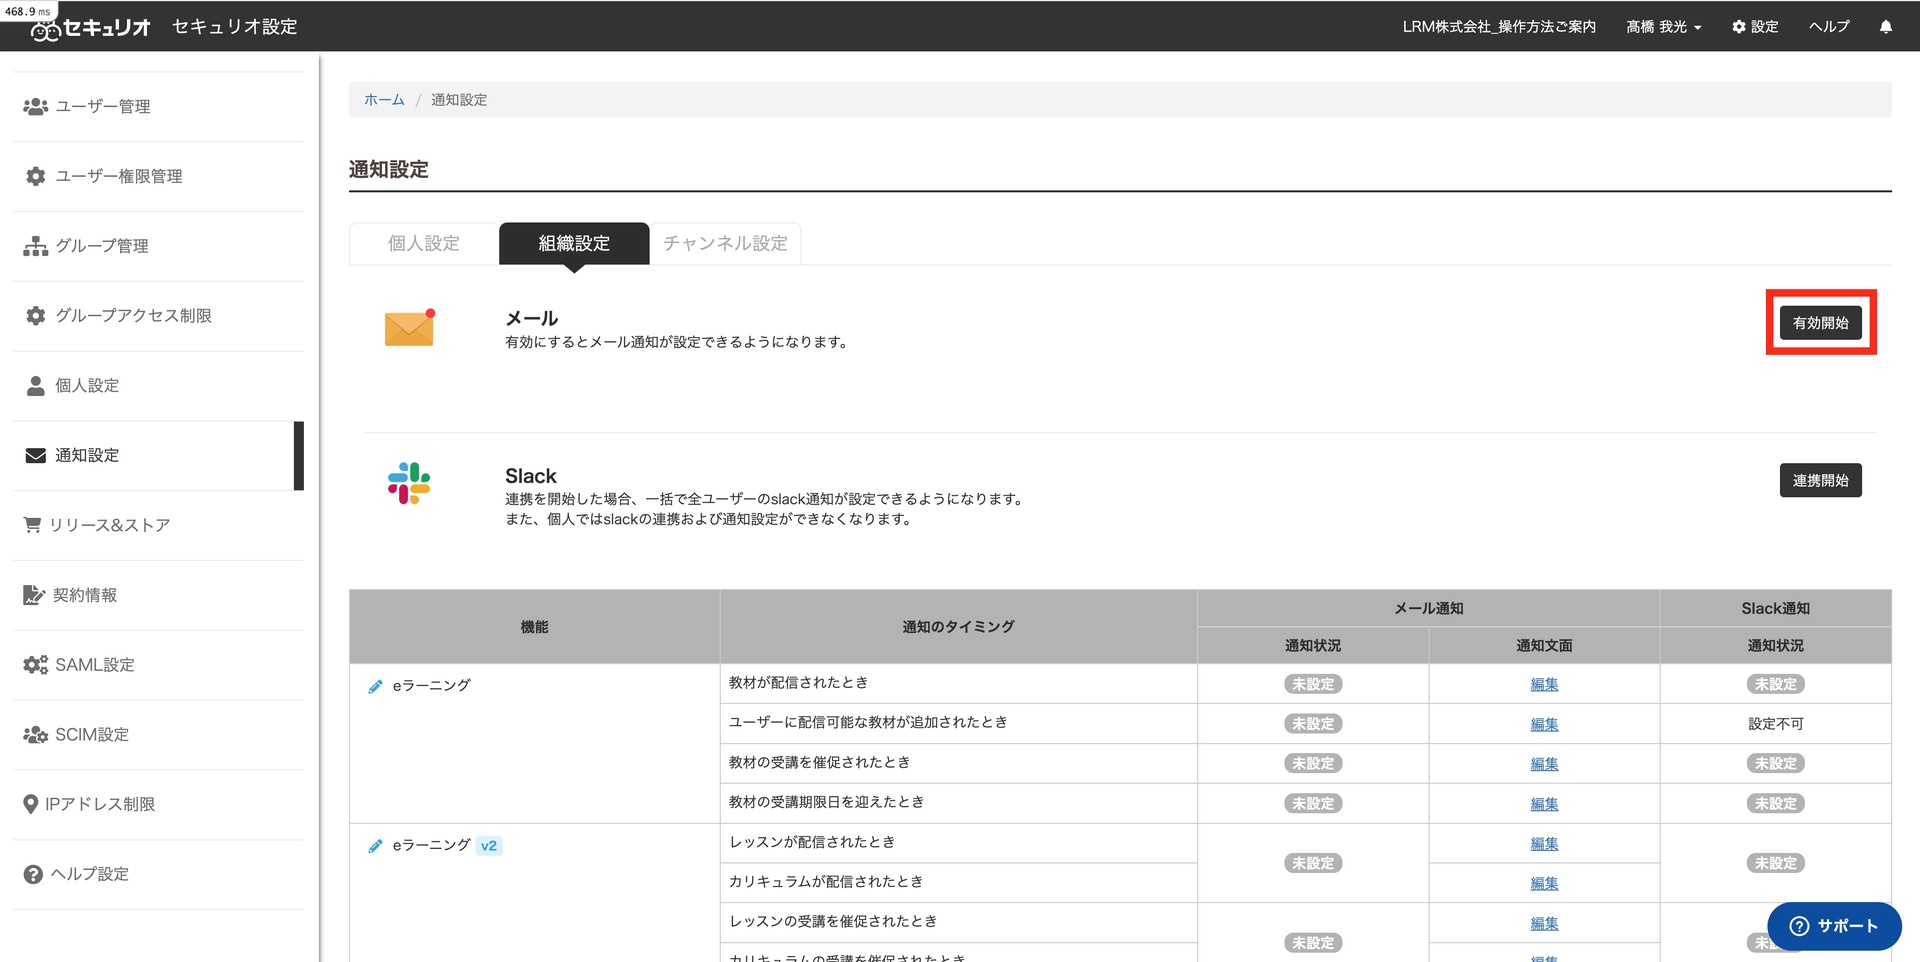Click the セキュリオ owl logo

(45, 31)
